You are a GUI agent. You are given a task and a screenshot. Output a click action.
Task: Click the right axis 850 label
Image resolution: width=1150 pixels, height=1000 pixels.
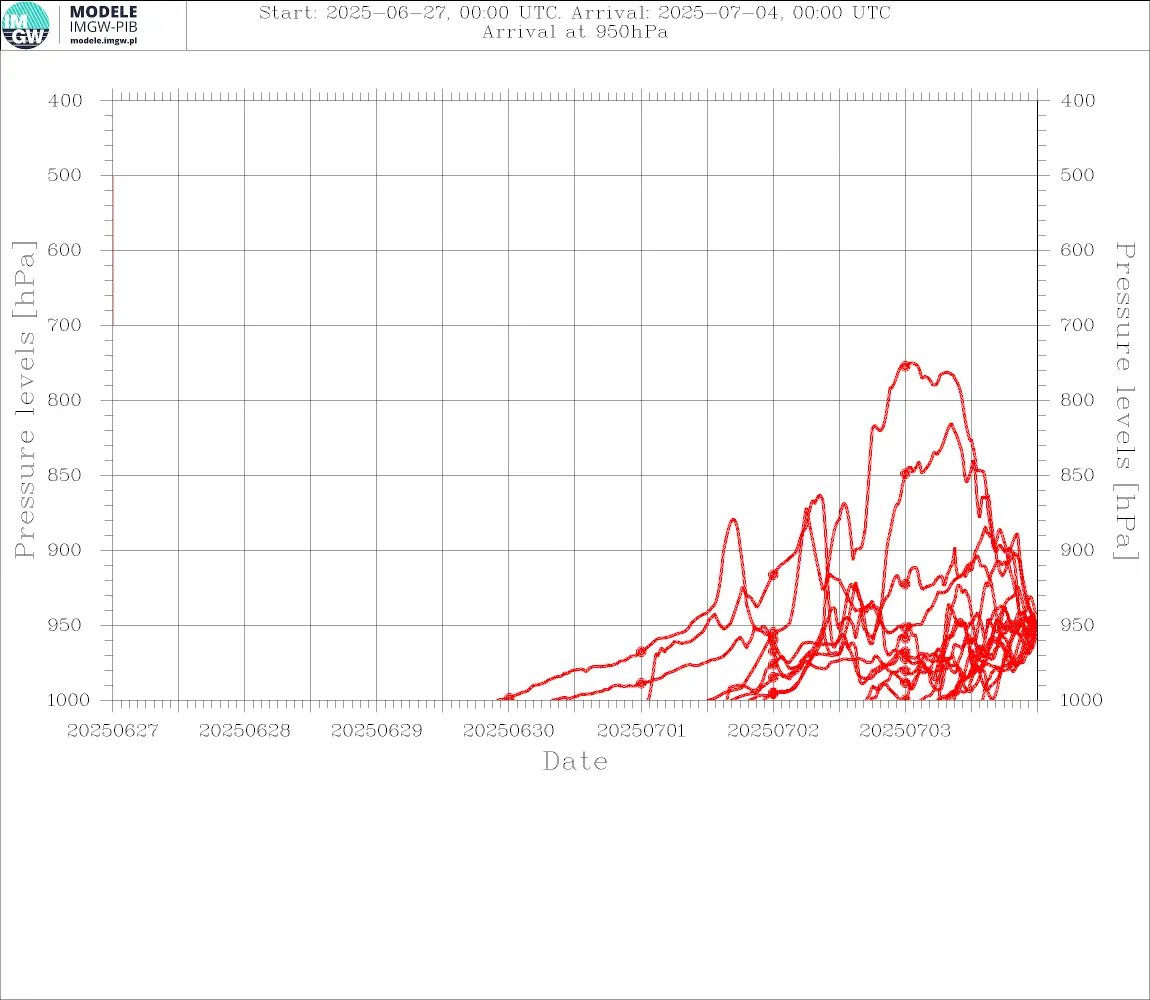pyautogui.click(x=1077, y=475)
